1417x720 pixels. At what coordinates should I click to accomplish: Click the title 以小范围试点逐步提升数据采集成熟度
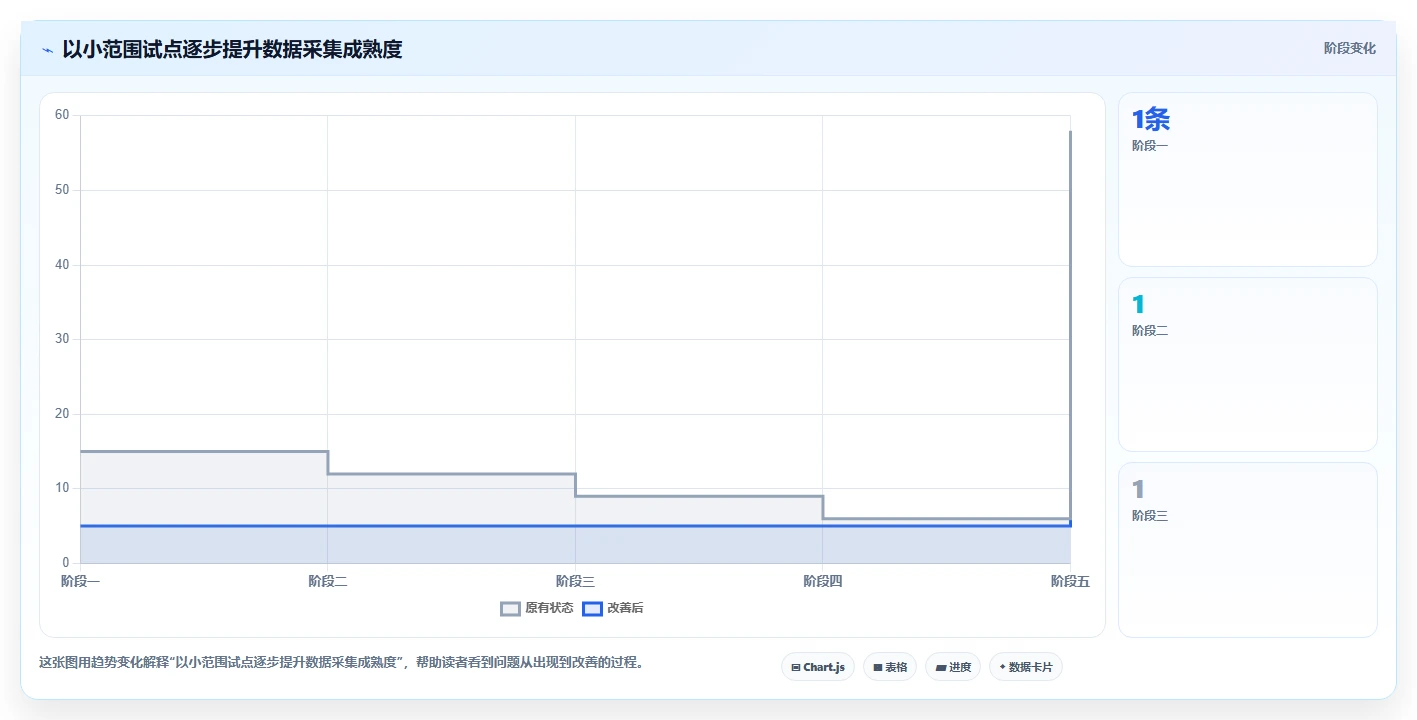coord(232,49)
